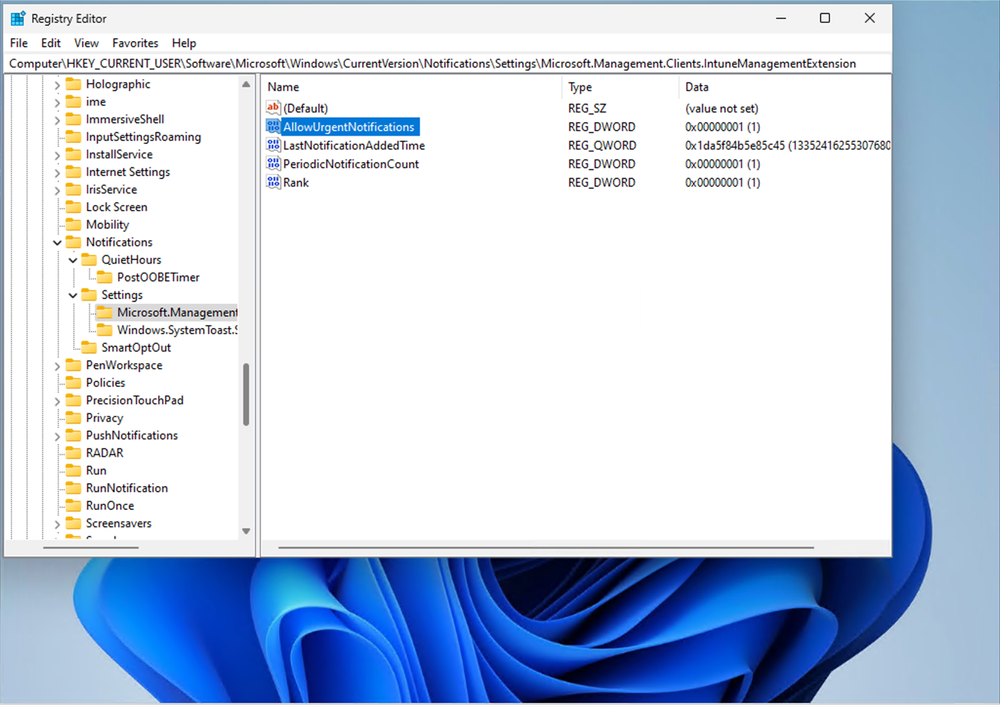This screenshot has height=707, width=1000.
Task: Open the File menu
Action: click(x=18, y=43)
